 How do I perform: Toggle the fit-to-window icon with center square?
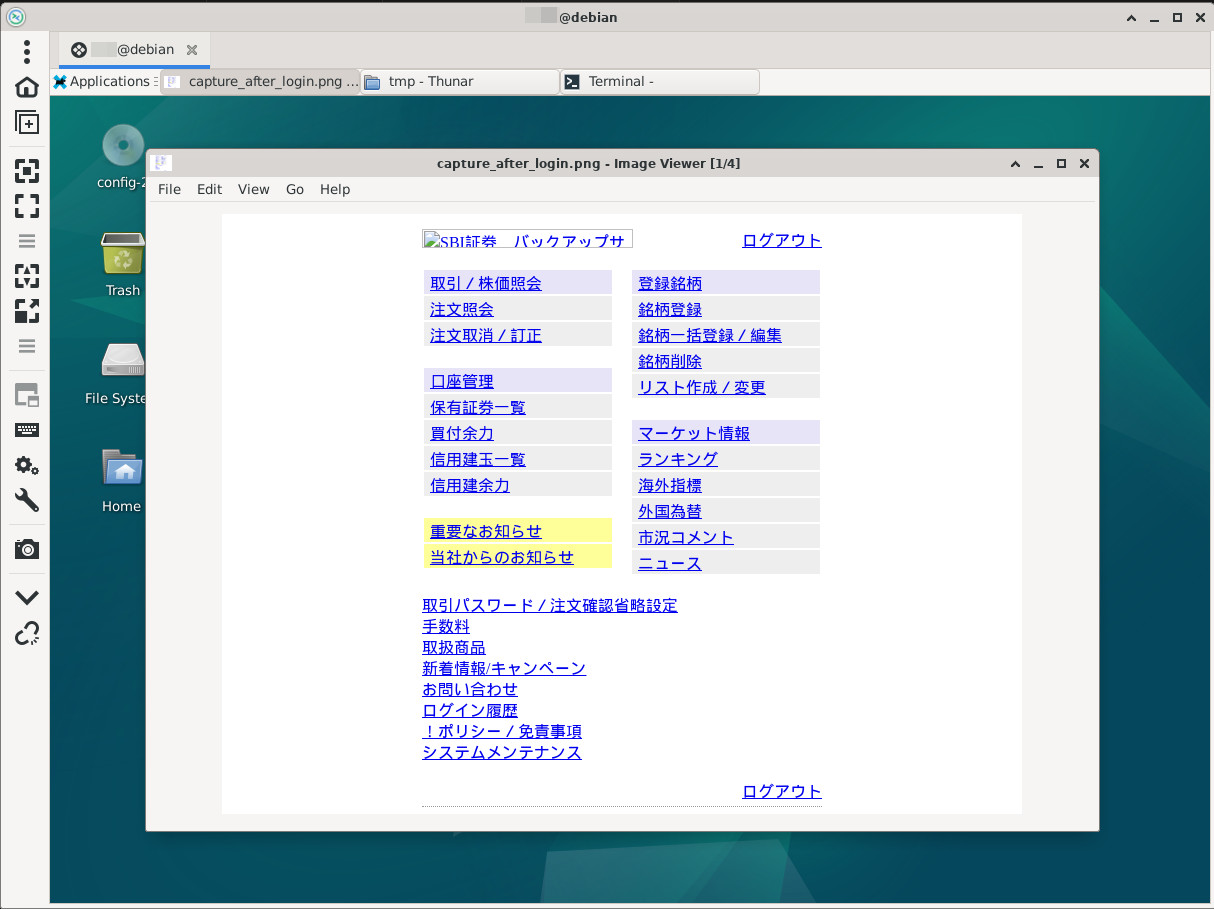pyautogui.click(x=27, y=171)
